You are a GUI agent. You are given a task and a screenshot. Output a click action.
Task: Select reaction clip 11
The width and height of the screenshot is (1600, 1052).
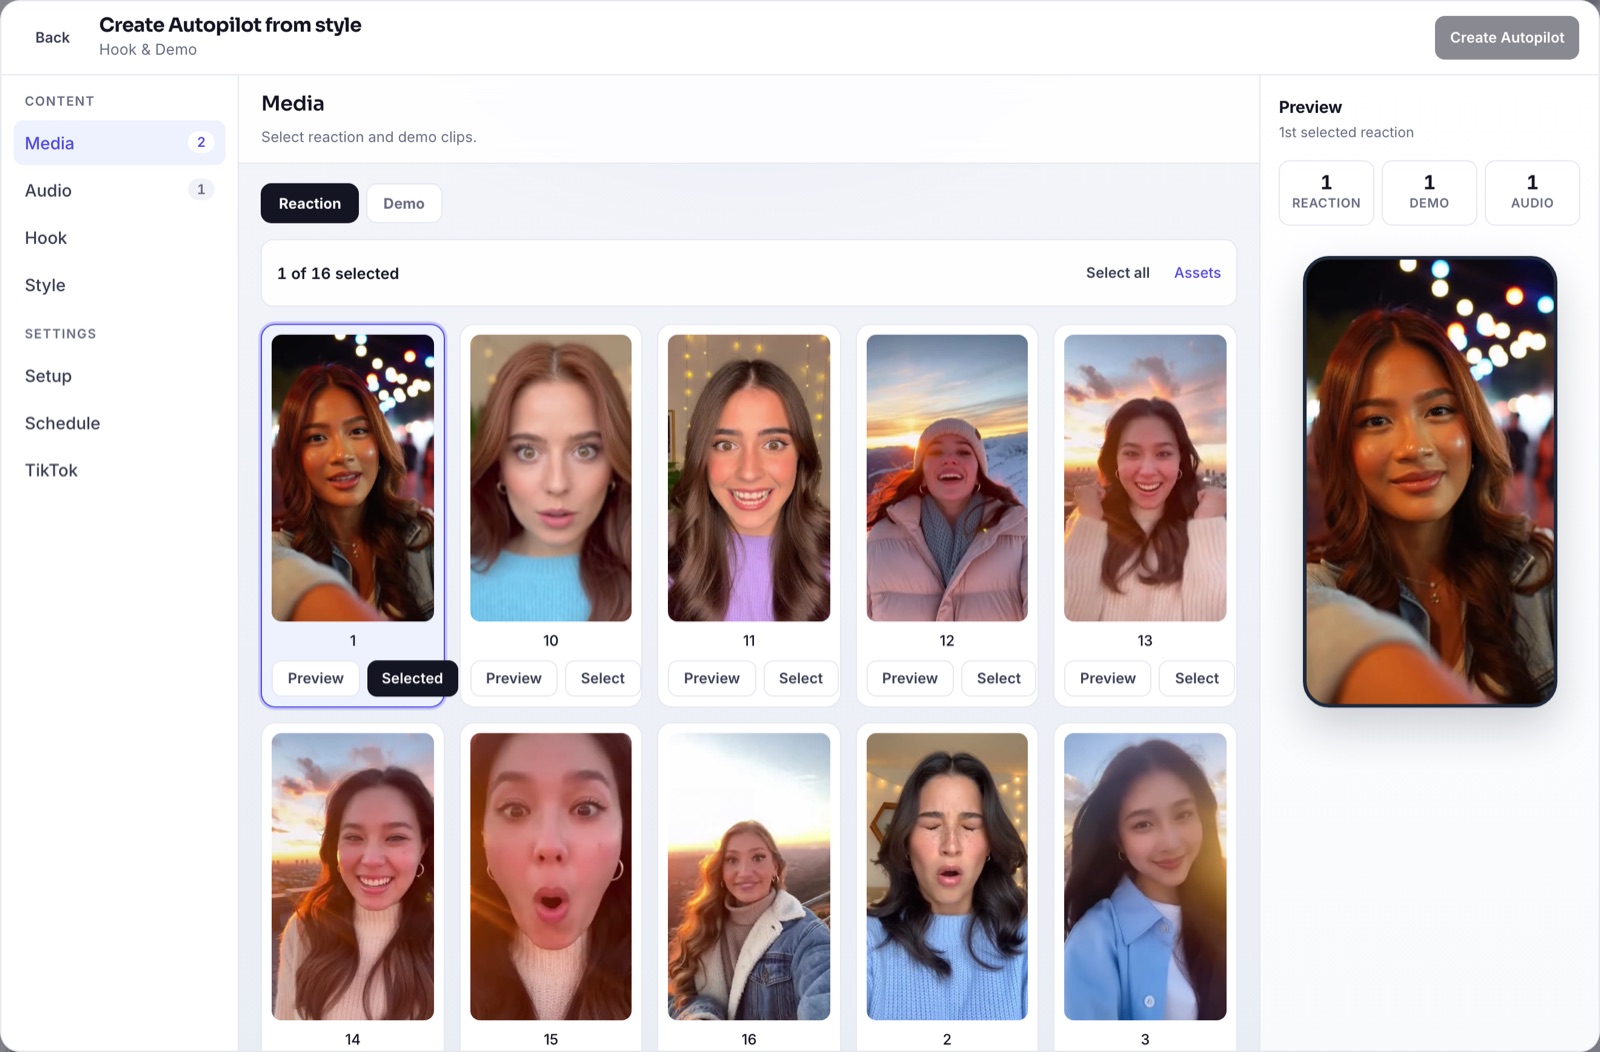coord(801,678)
